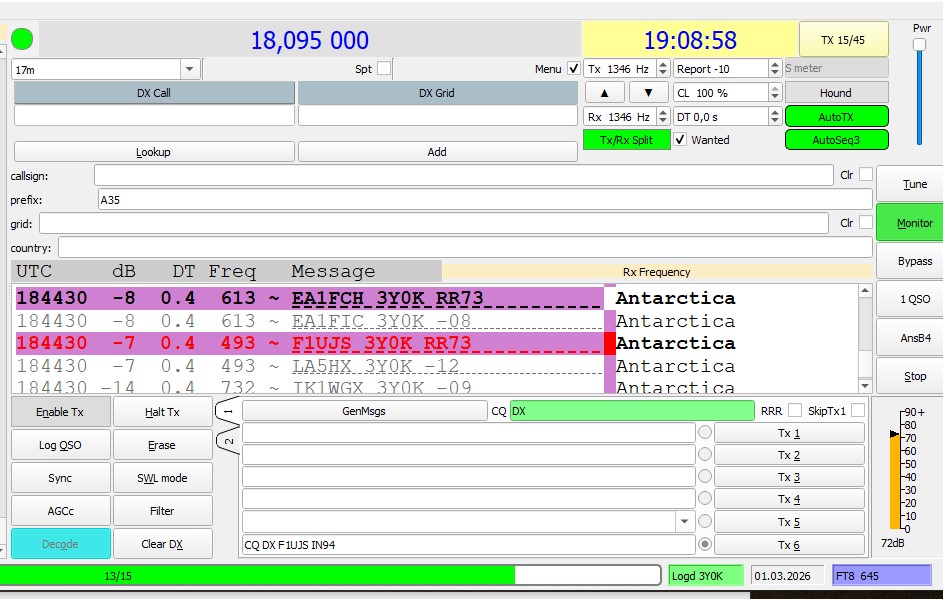Screen dimensions: 943x599
Task: Select the F1UJS 3Y0K RR73 message row
Action: click(436, 343)
